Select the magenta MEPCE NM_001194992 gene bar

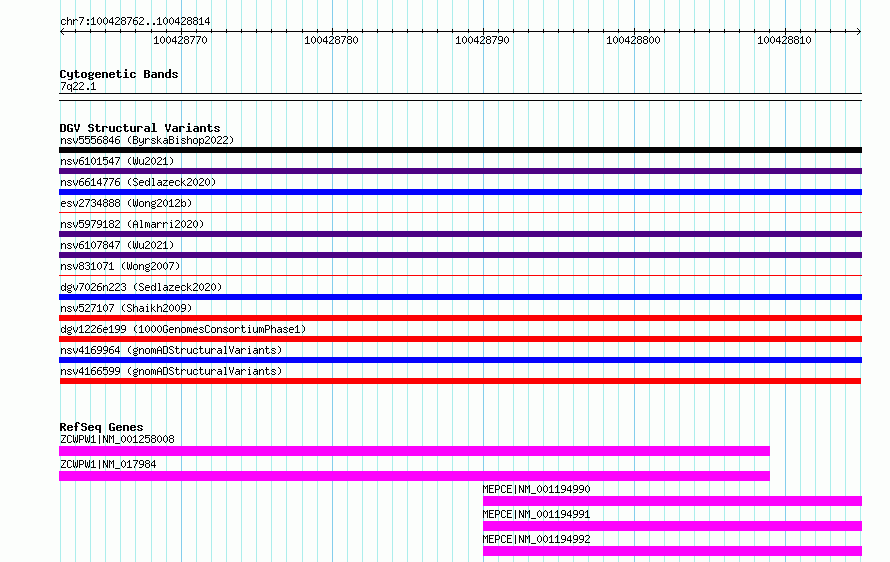673,551
